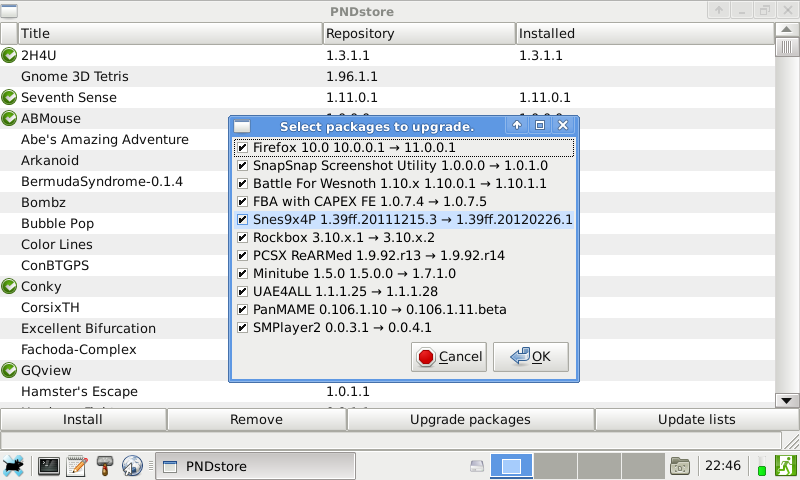This screenshot has height=480, width=800.
Task: Deselect the SMPlayer2 upgrade checkbox
Action: (242, 328)
